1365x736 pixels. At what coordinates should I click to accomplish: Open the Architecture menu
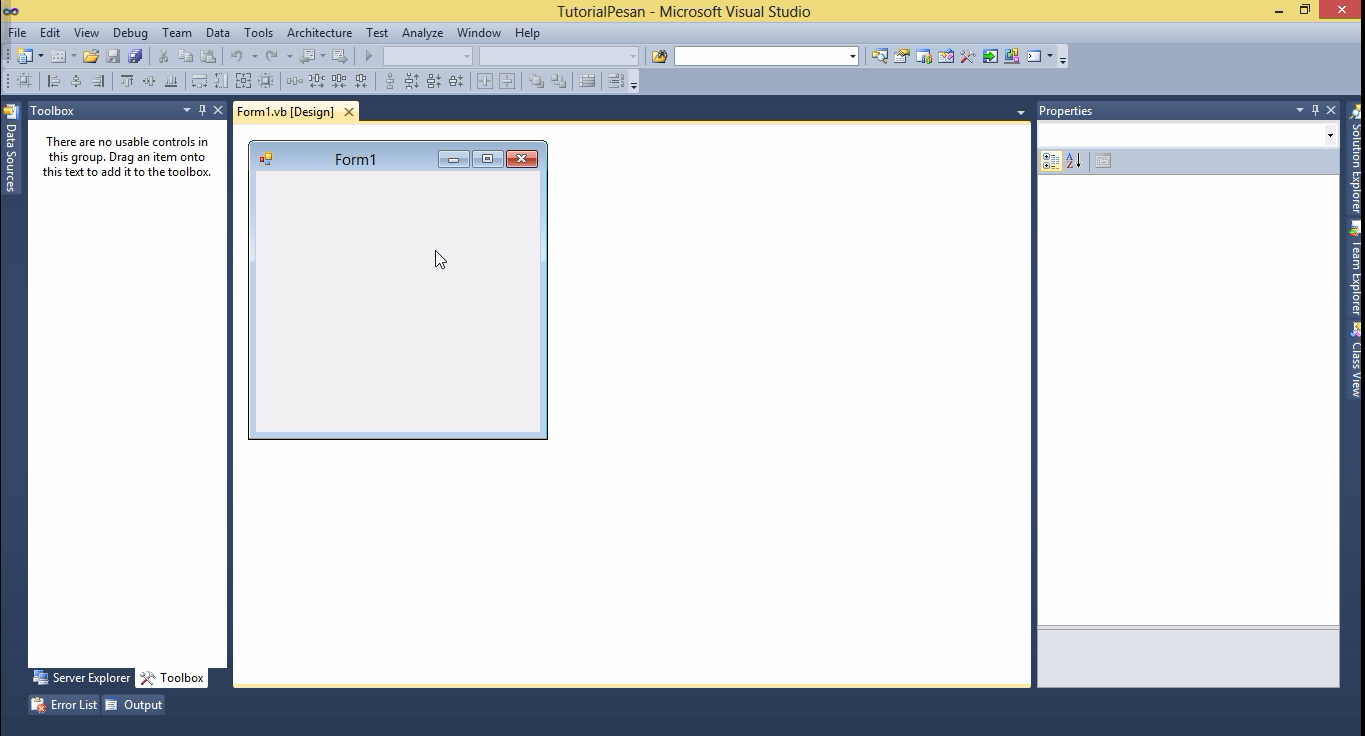point(319,33)
